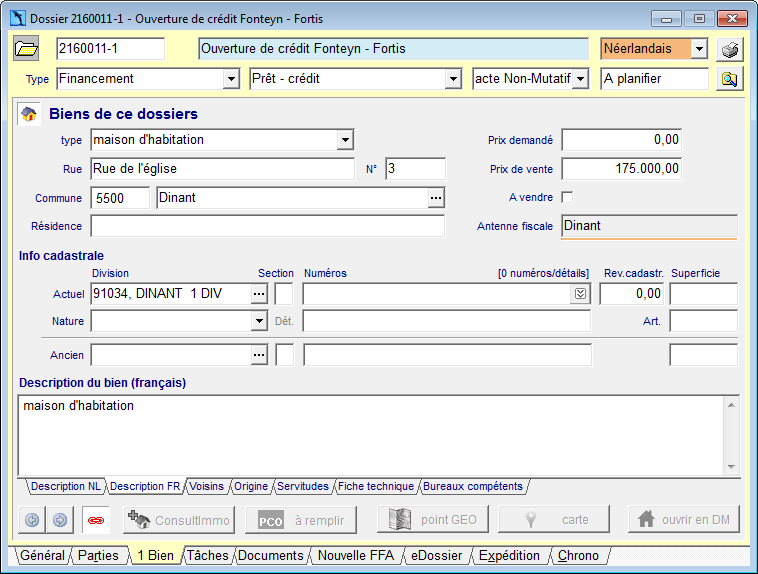Click the Actuel Section field
Screen dimensions: 758x574
284,294
